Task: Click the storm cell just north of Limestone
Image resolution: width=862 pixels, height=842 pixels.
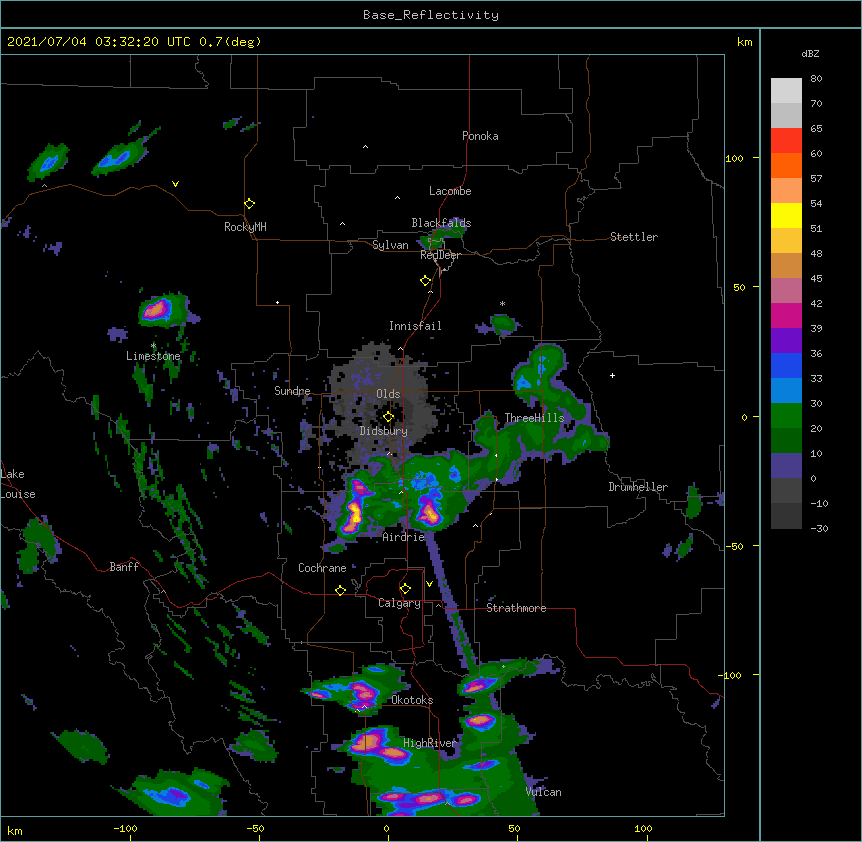Action: (x=159, y=309)
